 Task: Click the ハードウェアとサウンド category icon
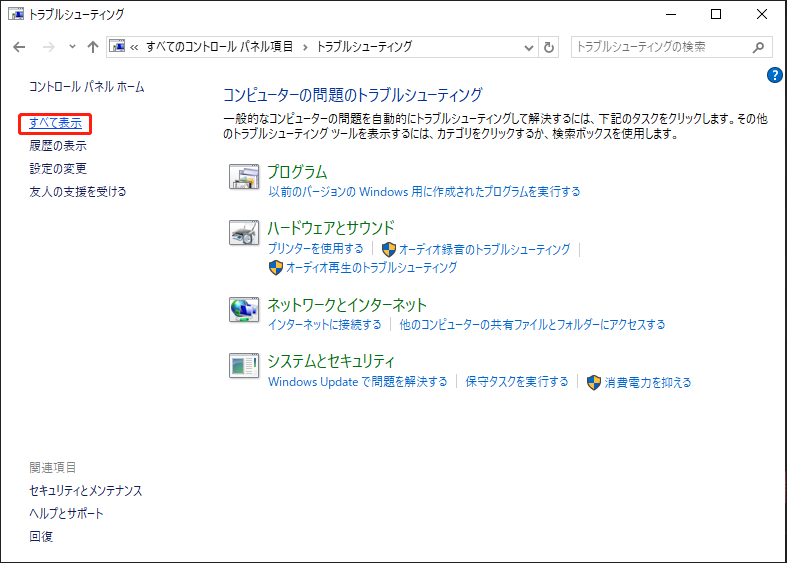click(244, 233)
